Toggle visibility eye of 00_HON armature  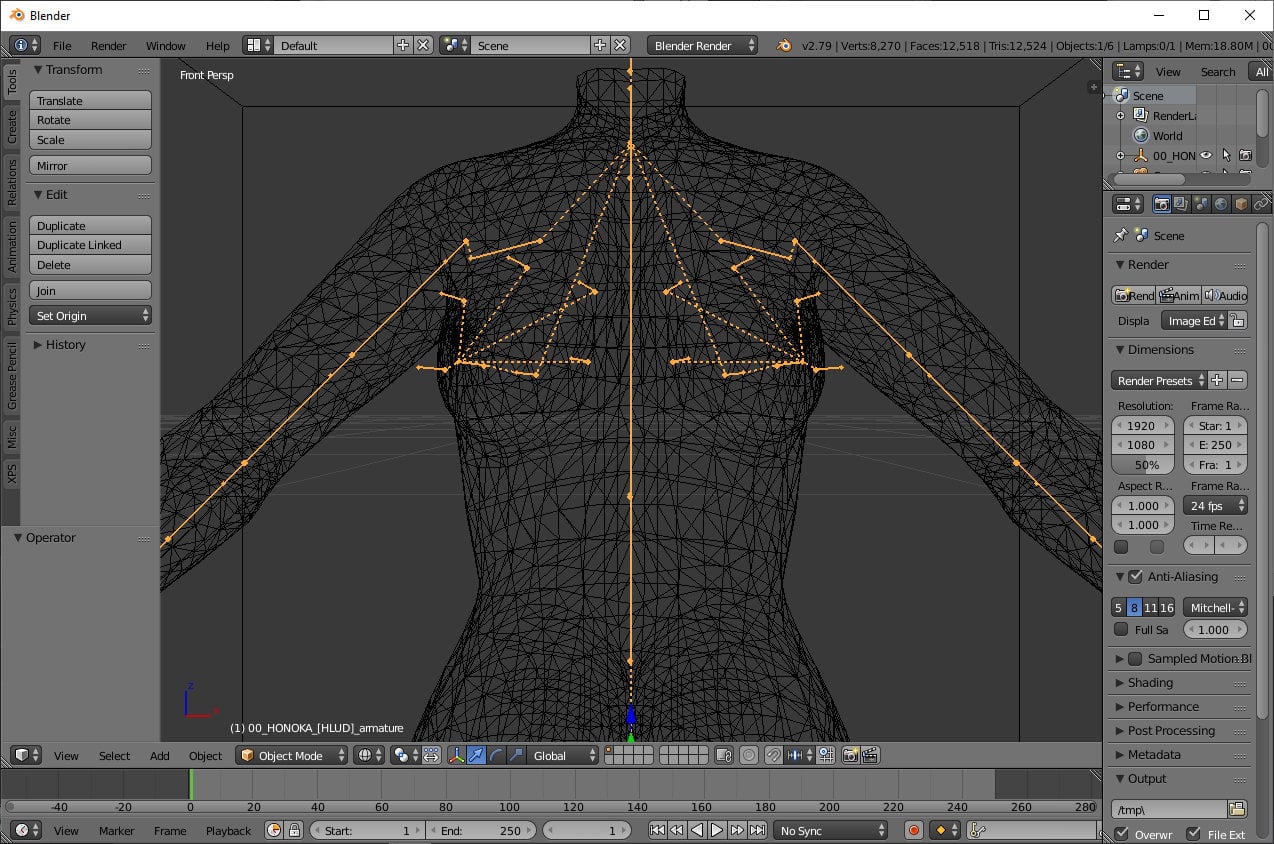(x=1206, y=156)
